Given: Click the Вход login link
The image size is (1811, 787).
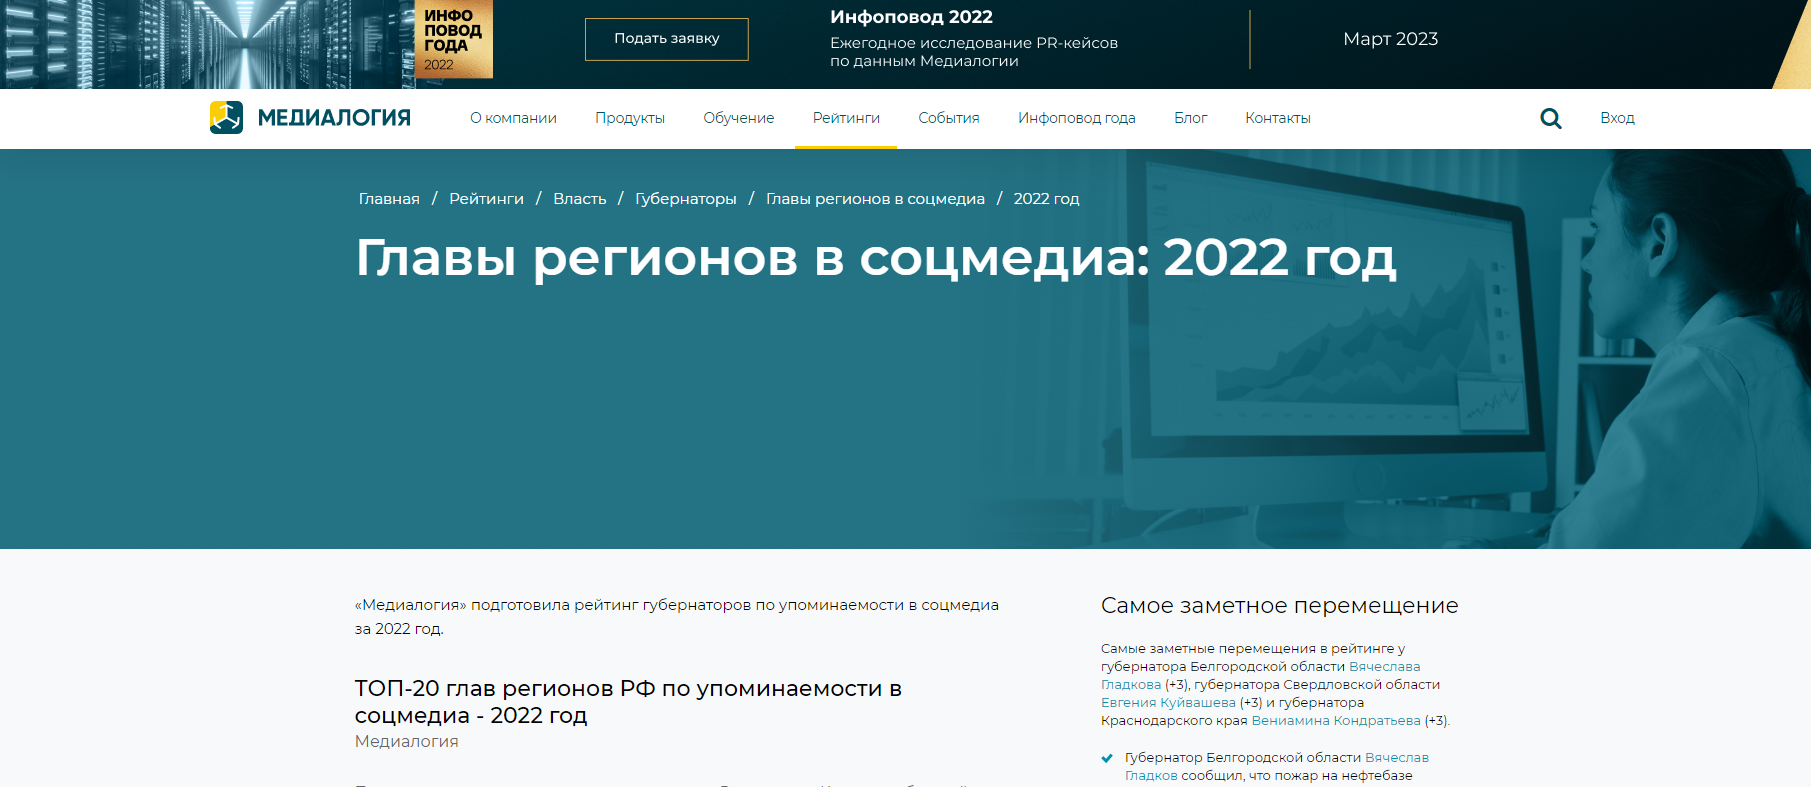Looking at the screenshot, I should click(x=1617, y=118).
